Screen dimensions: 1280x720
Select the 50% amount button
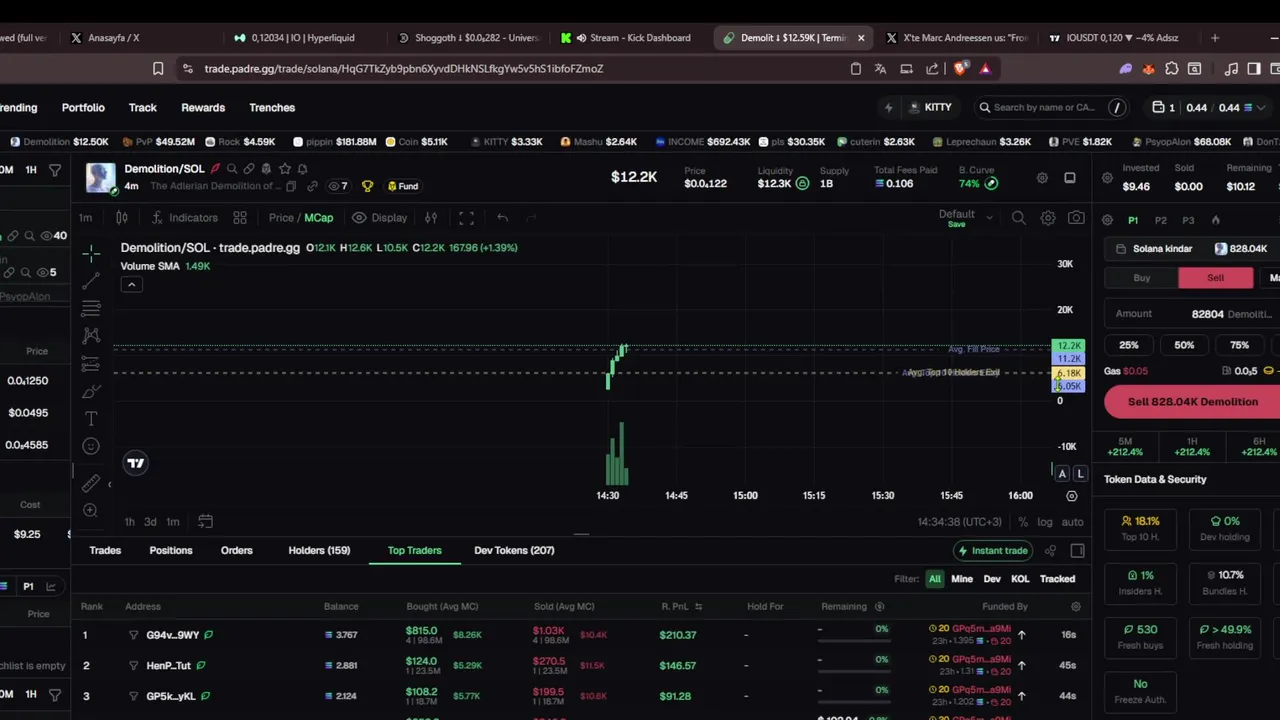click(1184, 345)
